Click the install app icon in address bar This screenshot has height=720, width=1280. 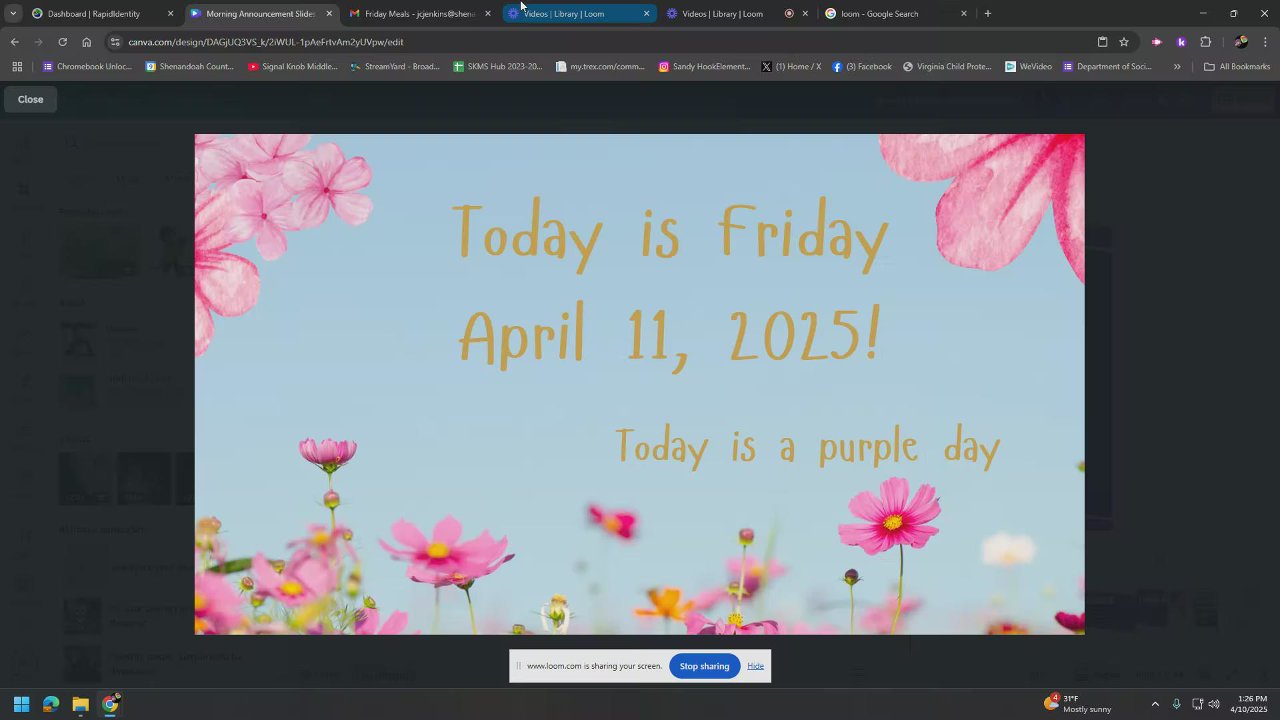point(1102,42)
